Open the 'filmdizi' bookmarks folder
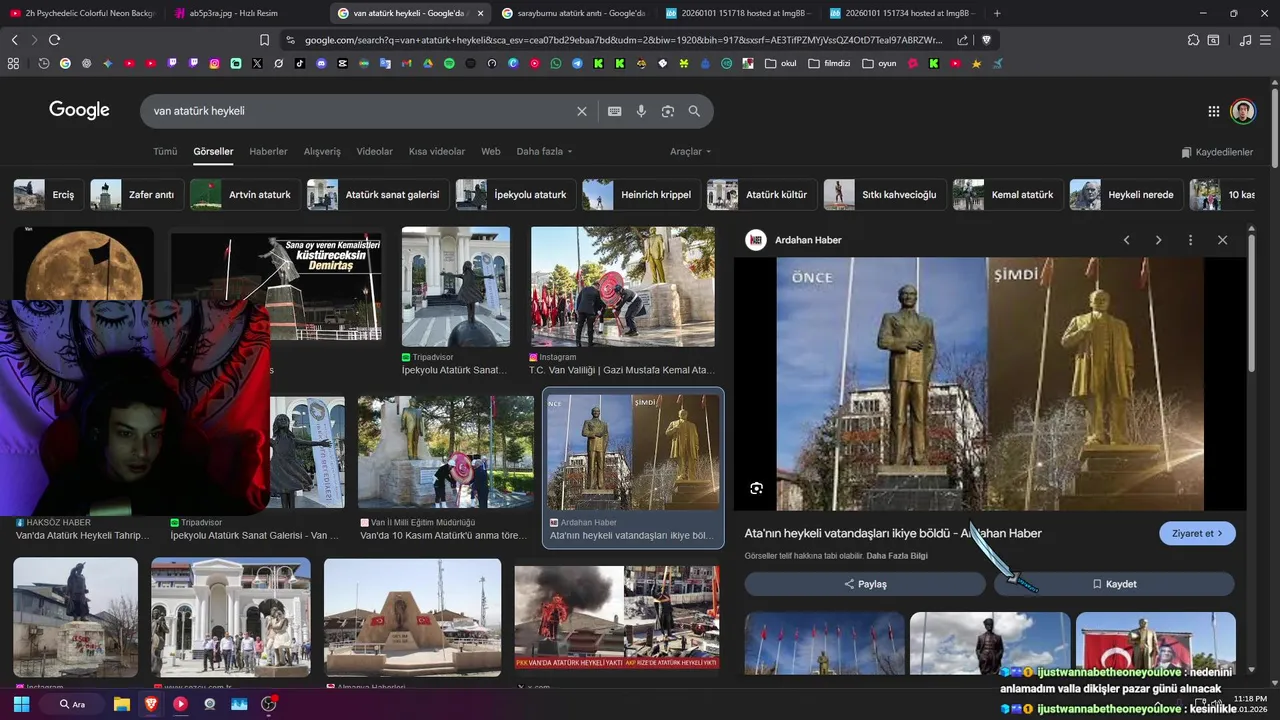Image resolution: width=1280 pixels, height=720 pixels. [x=829, y=63]
